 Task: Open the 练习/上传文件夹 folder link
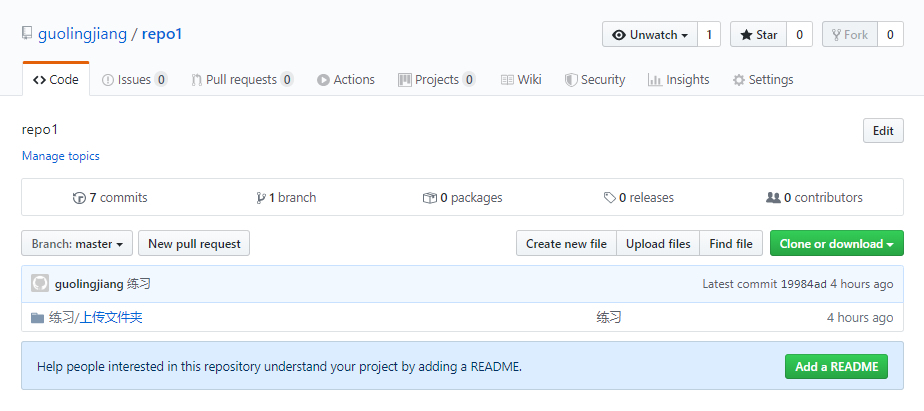[96, 318]
